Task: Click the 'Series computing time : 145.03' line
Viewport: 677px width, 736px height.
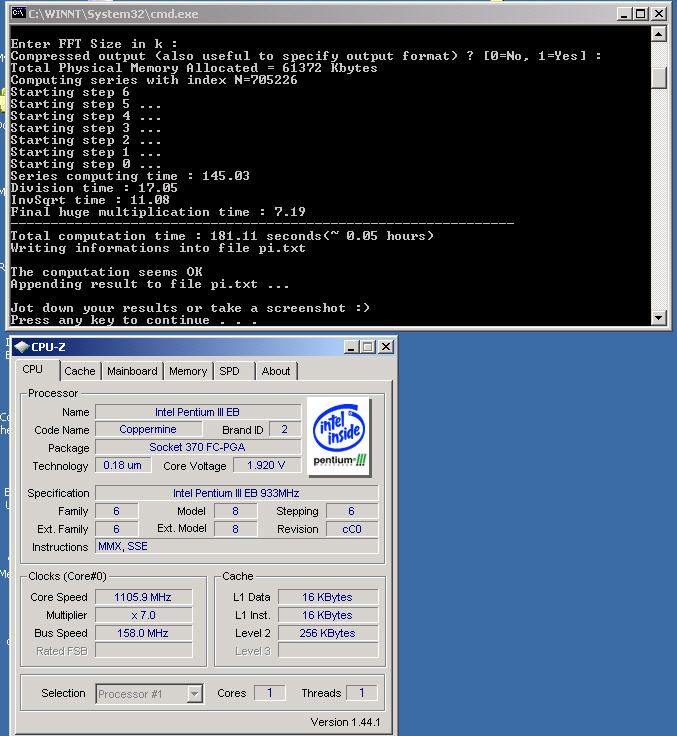Action: (x=130, y=176)
